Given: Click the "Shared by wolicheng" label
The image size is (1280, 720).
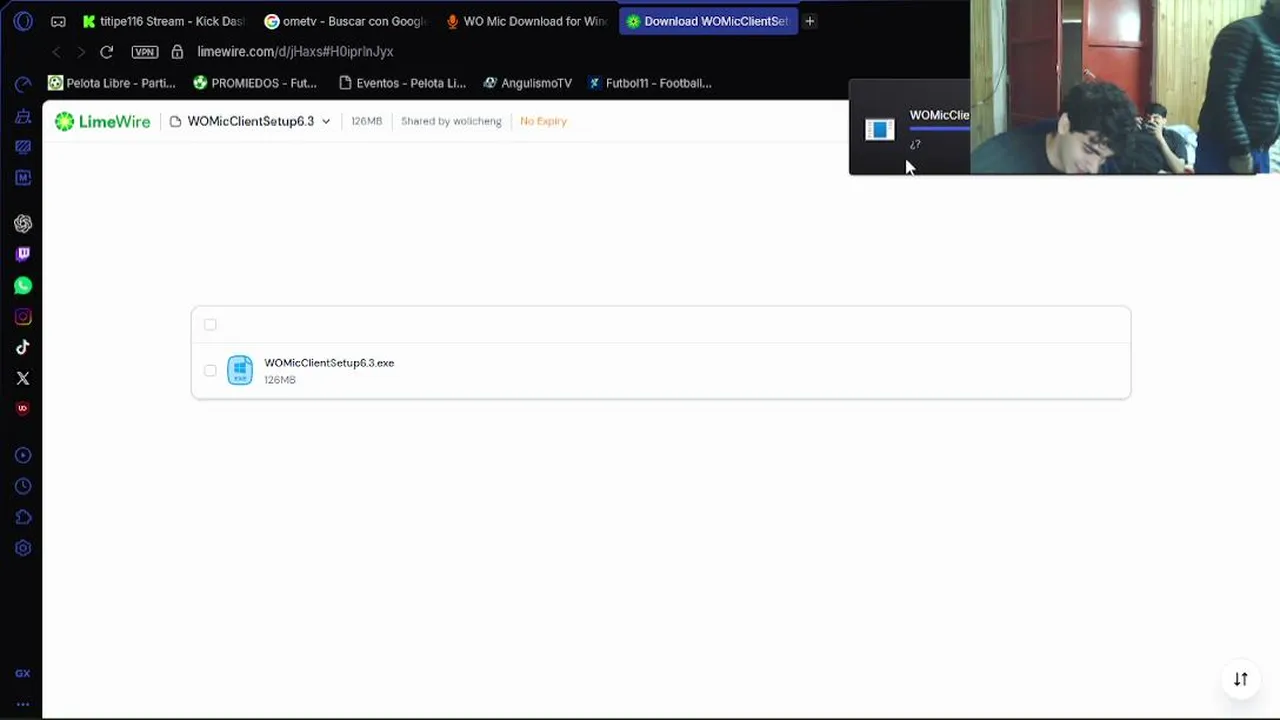Looking at the screenshot, I should [451, 121].
